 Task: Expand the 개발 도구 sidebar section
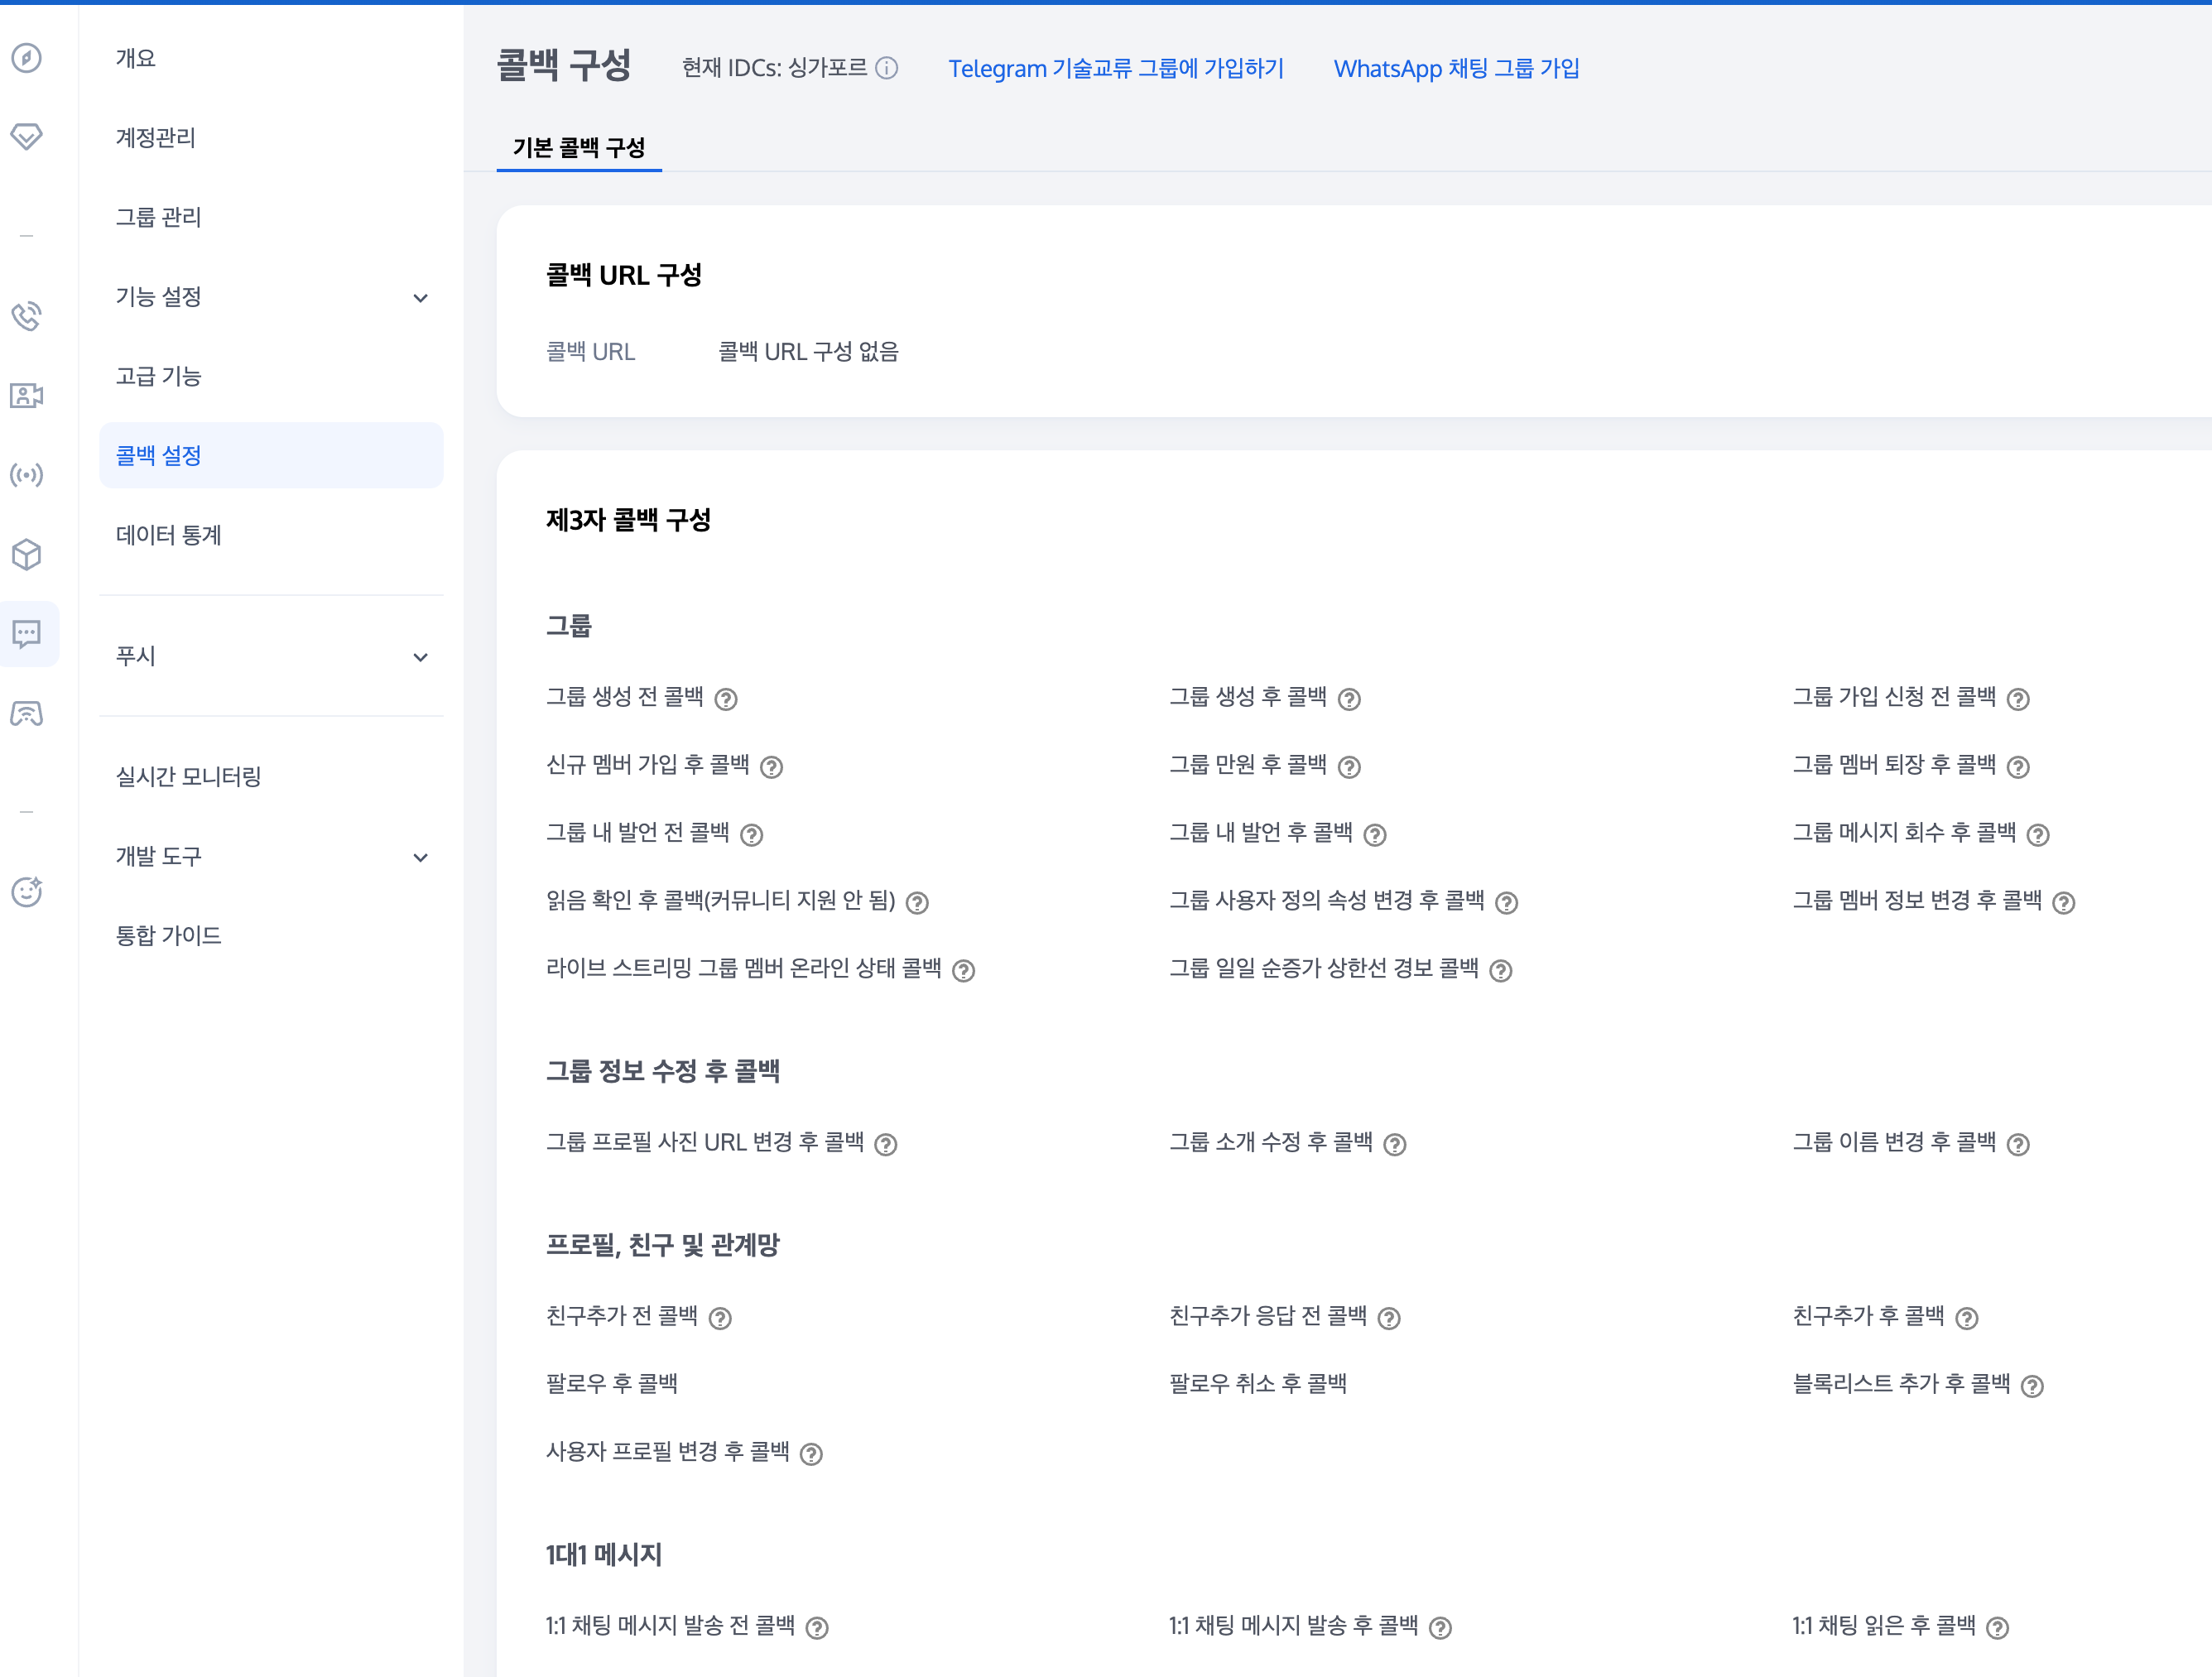click(x=421, y=857)
